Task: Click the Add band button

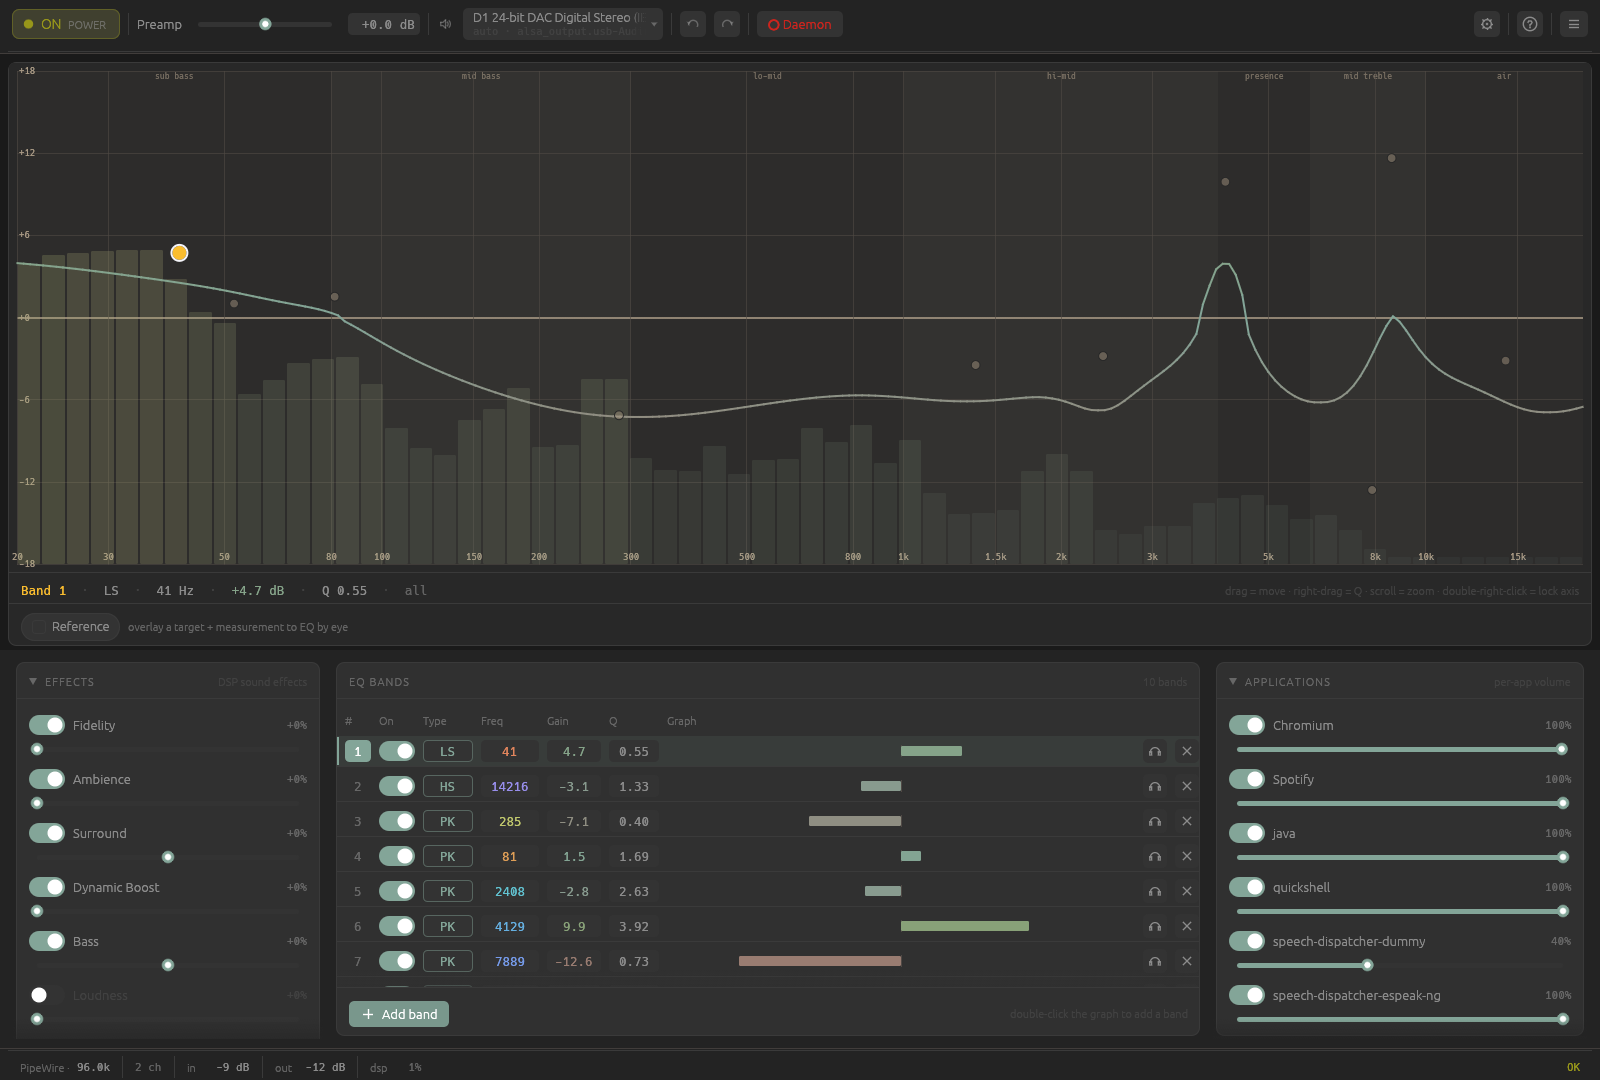Action: point(399,1014)
